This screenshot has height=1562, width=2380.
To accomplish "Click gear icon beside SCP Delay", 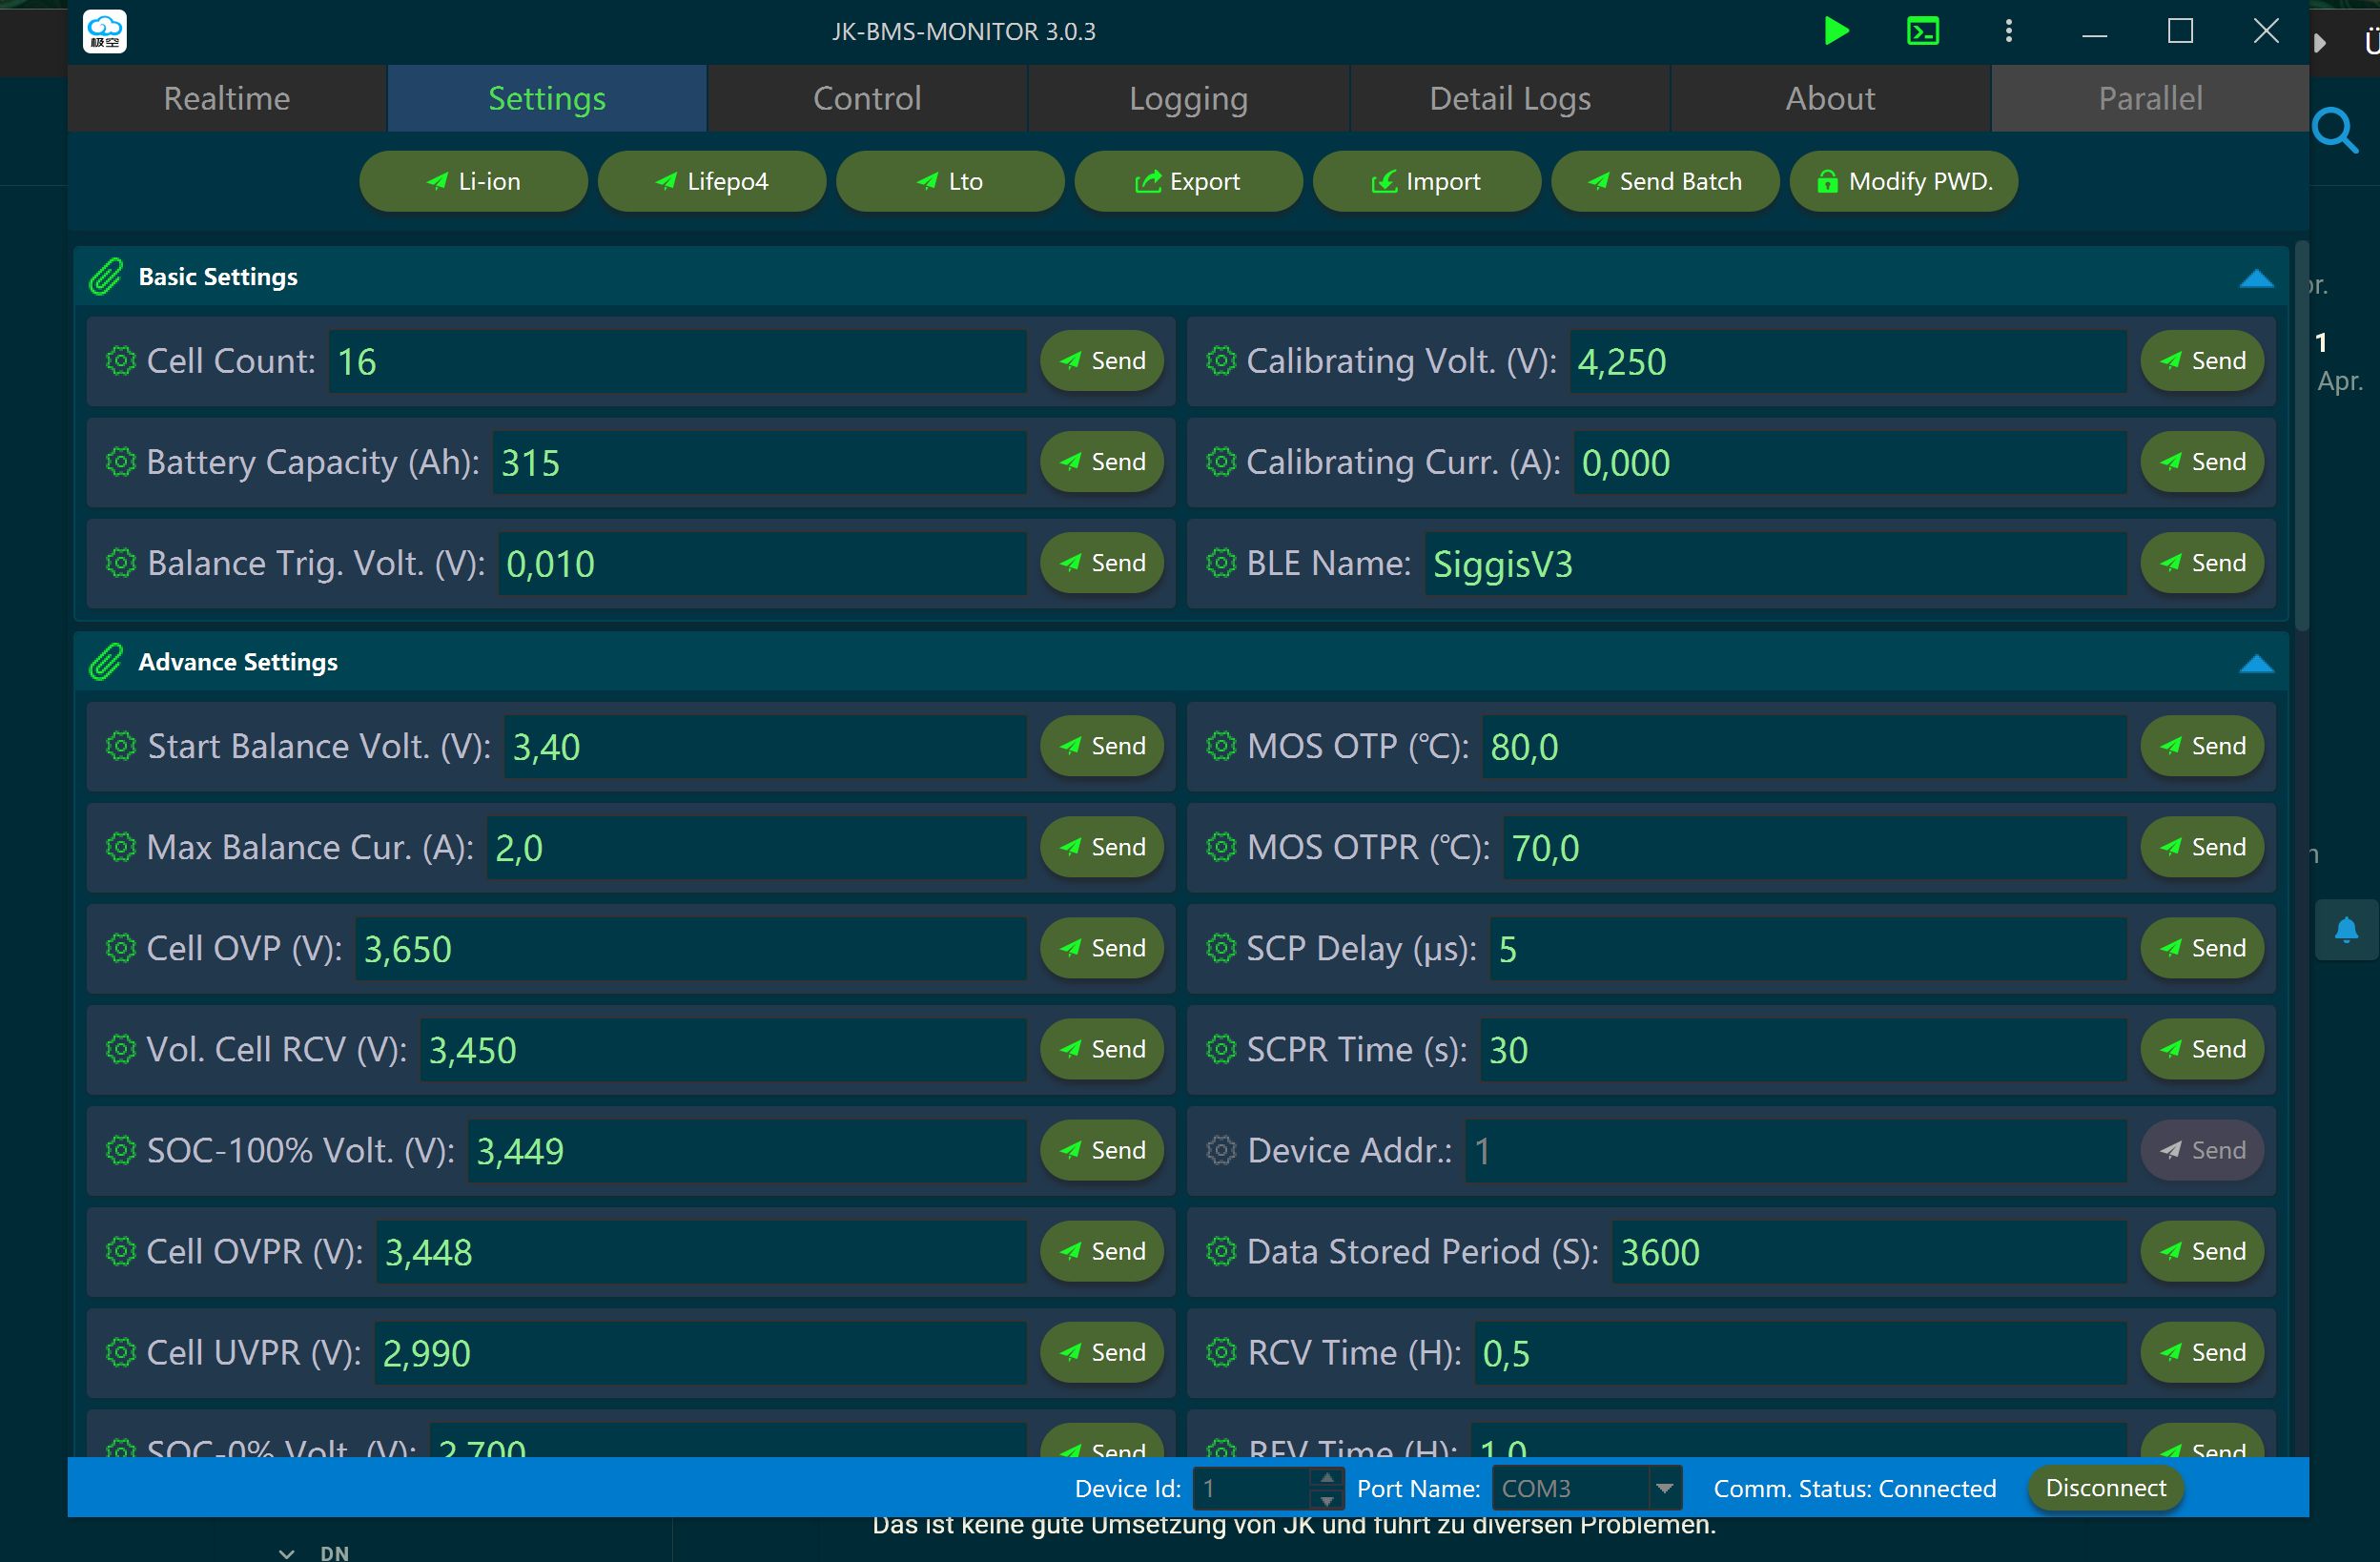I will click(1221, 947).
